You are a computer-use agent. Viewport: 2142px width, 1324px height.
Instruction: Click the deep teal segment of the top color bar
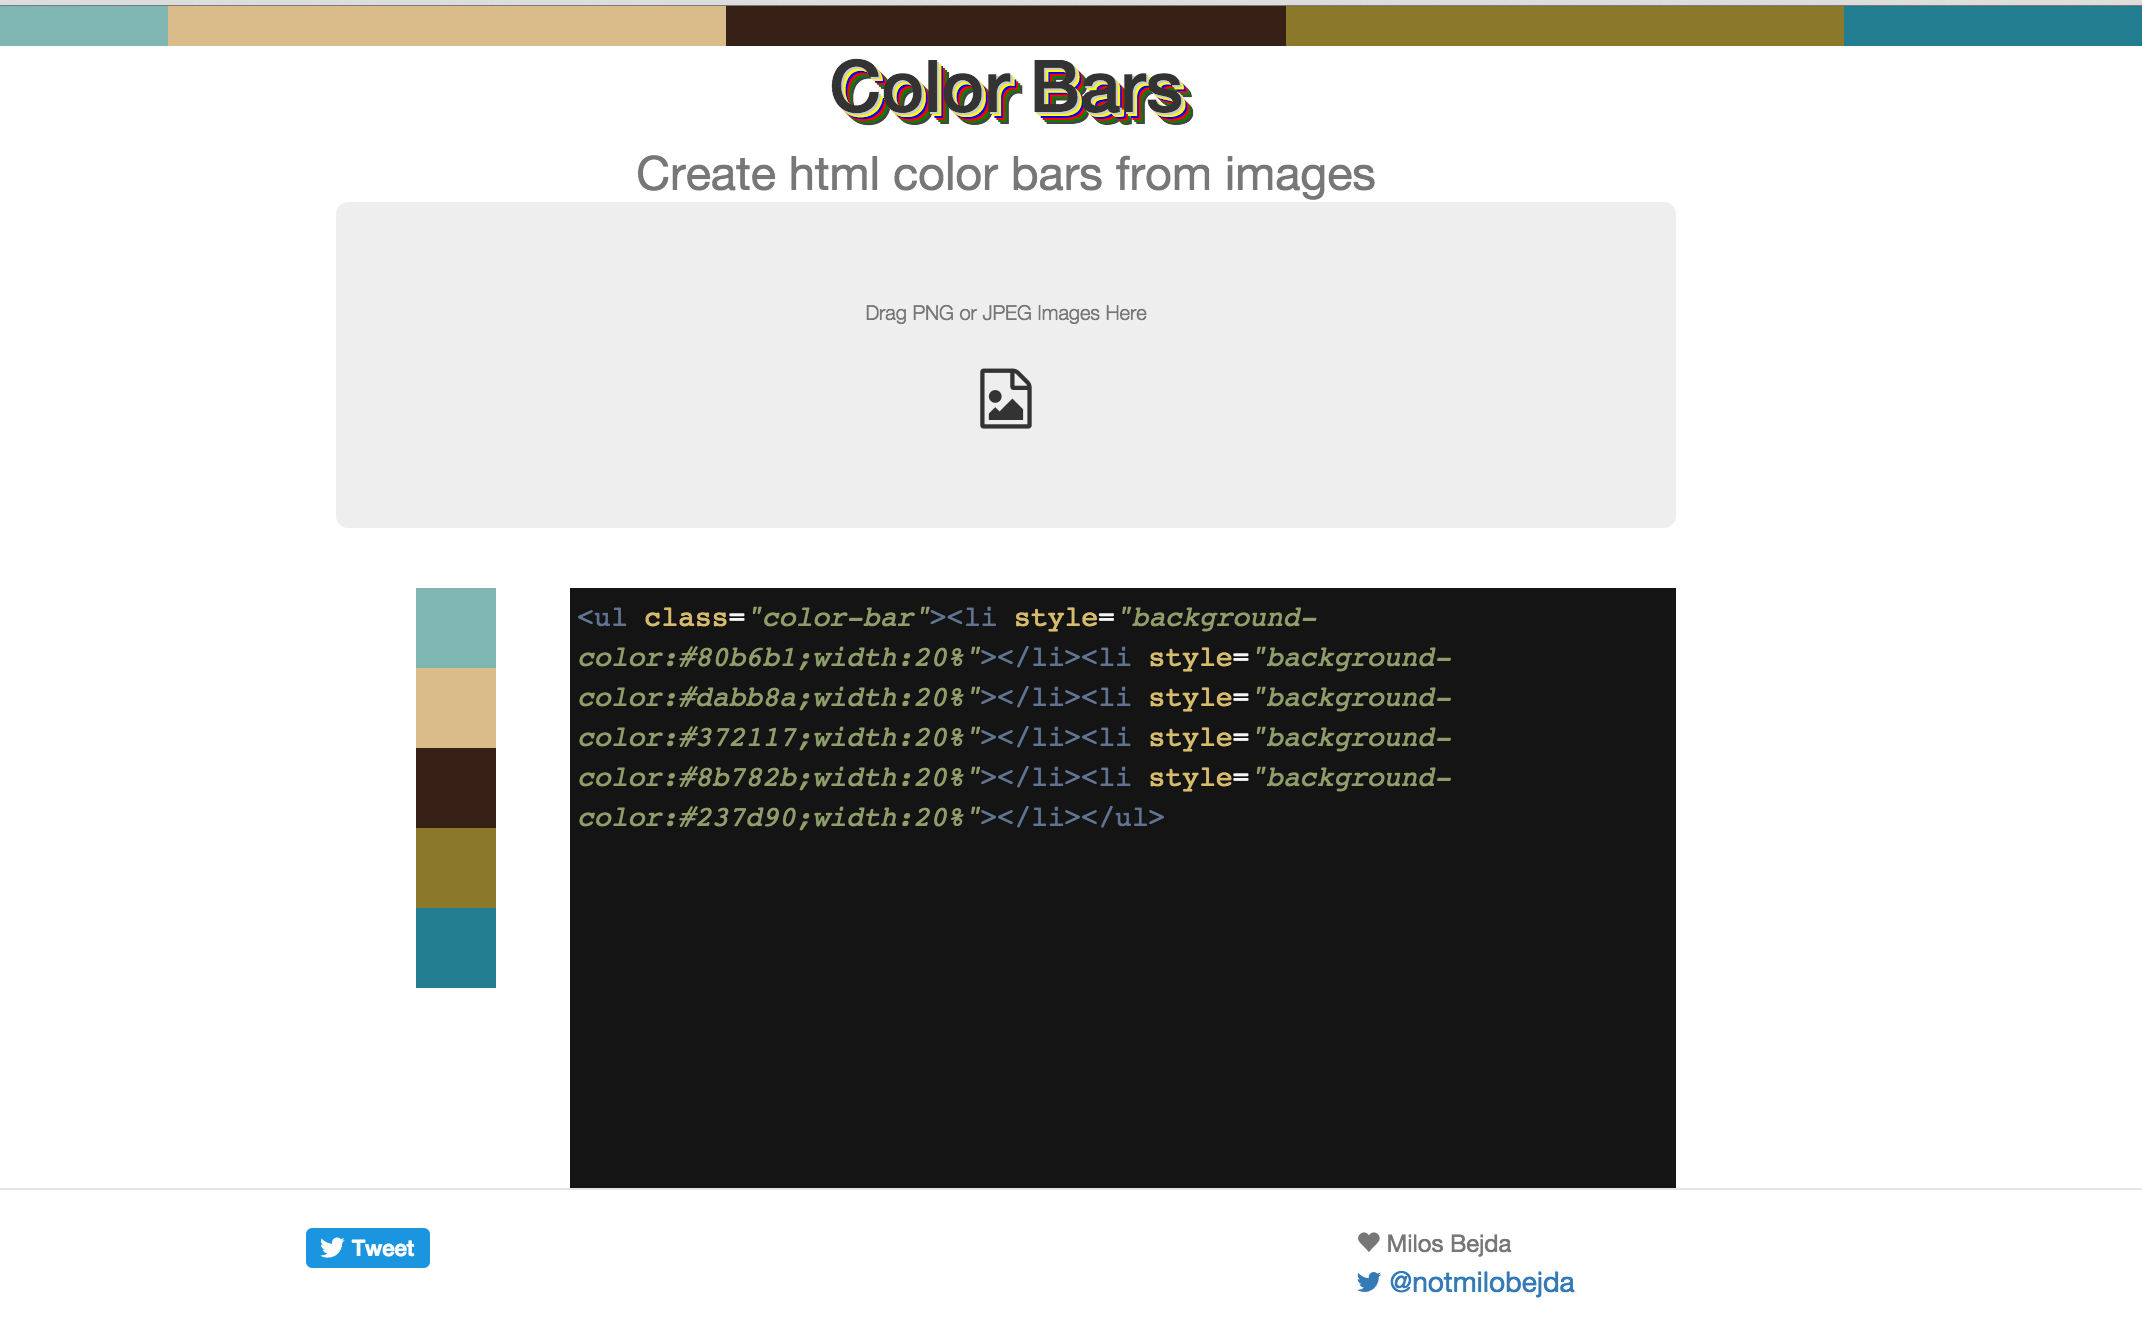(1993, 25)
